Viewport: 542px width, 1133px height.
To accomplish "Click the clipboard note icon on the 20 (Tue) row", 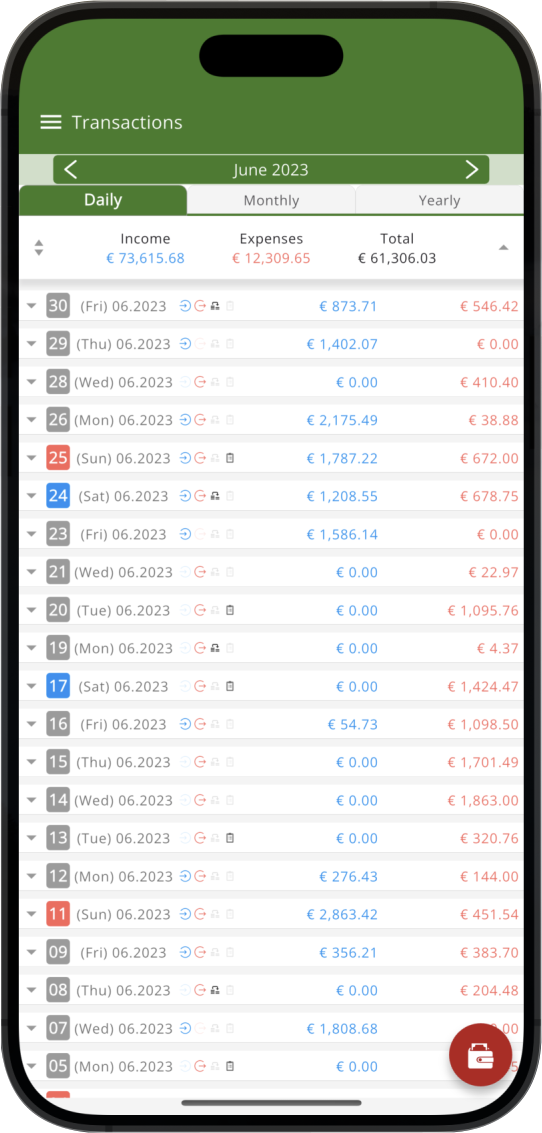I will pos(230,610).
